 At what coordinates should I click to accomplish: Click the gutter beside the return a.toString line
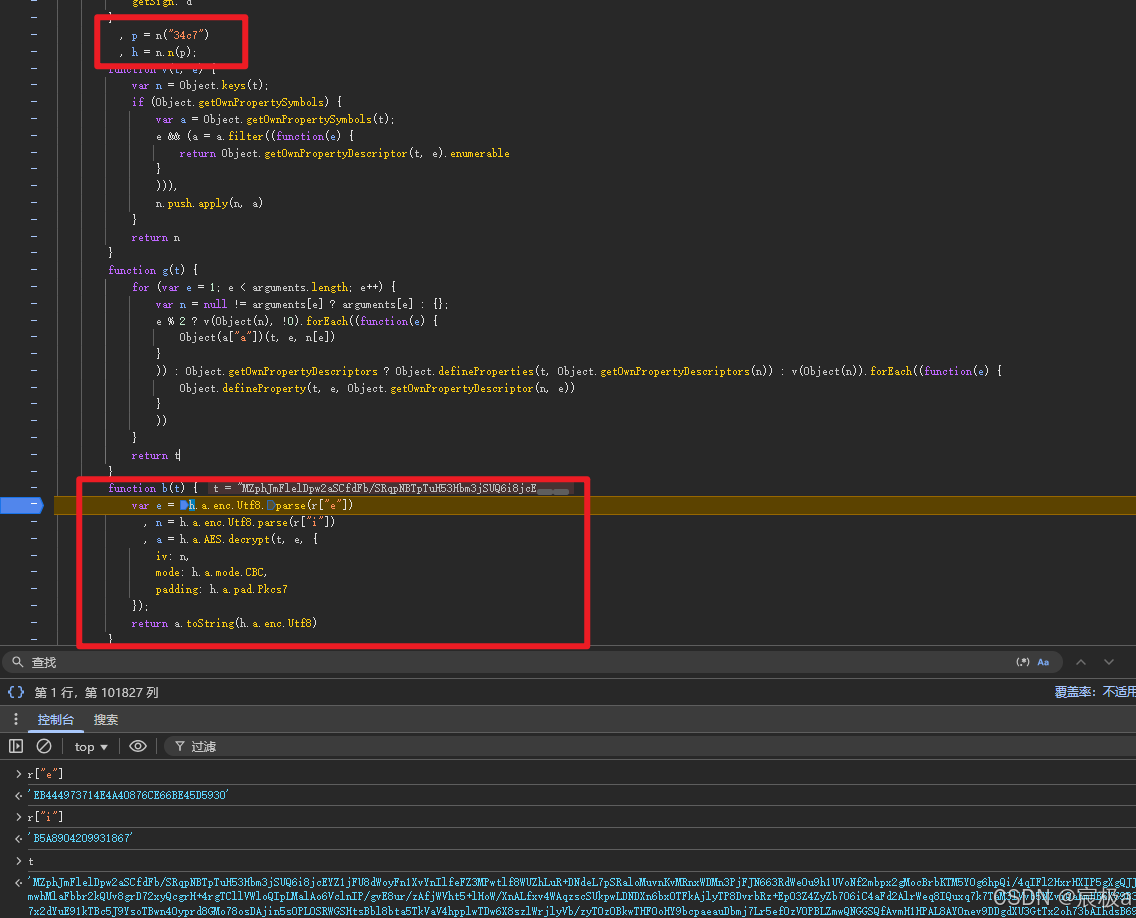coord(34,622)
